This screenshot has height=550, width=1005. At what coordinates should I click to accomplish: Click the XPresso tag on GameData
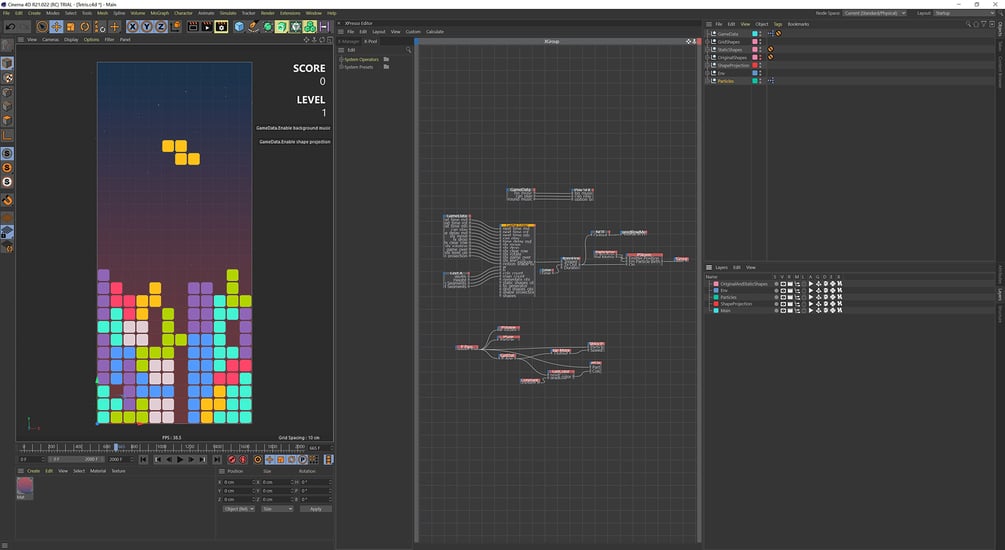coord(770,34)
